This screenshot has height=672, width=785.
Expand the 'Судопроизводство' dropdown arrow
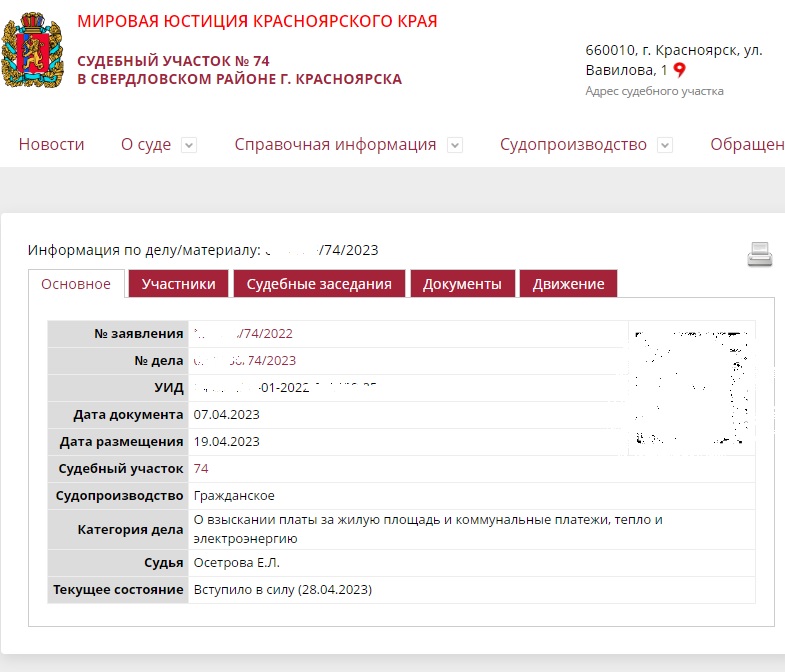(x=665, y=145)
